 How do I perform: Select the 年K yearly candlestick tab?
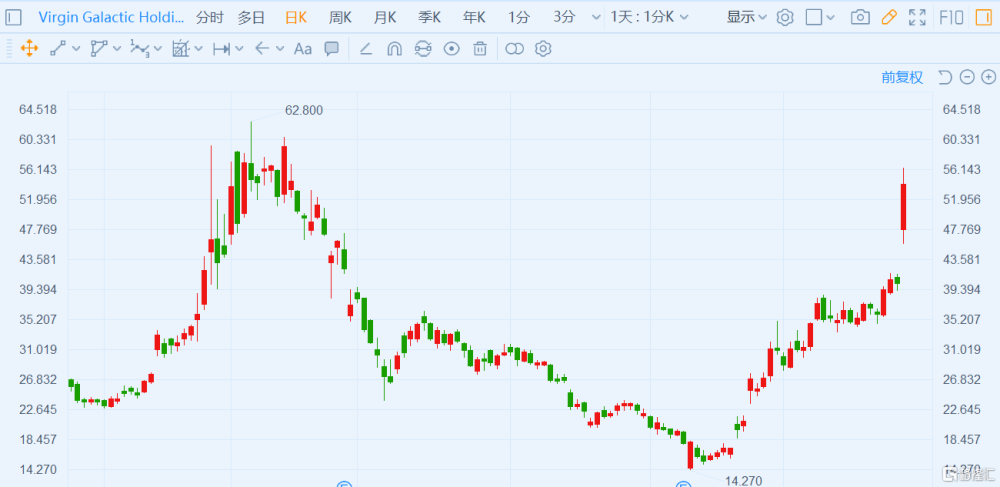(x=474, y=17)
